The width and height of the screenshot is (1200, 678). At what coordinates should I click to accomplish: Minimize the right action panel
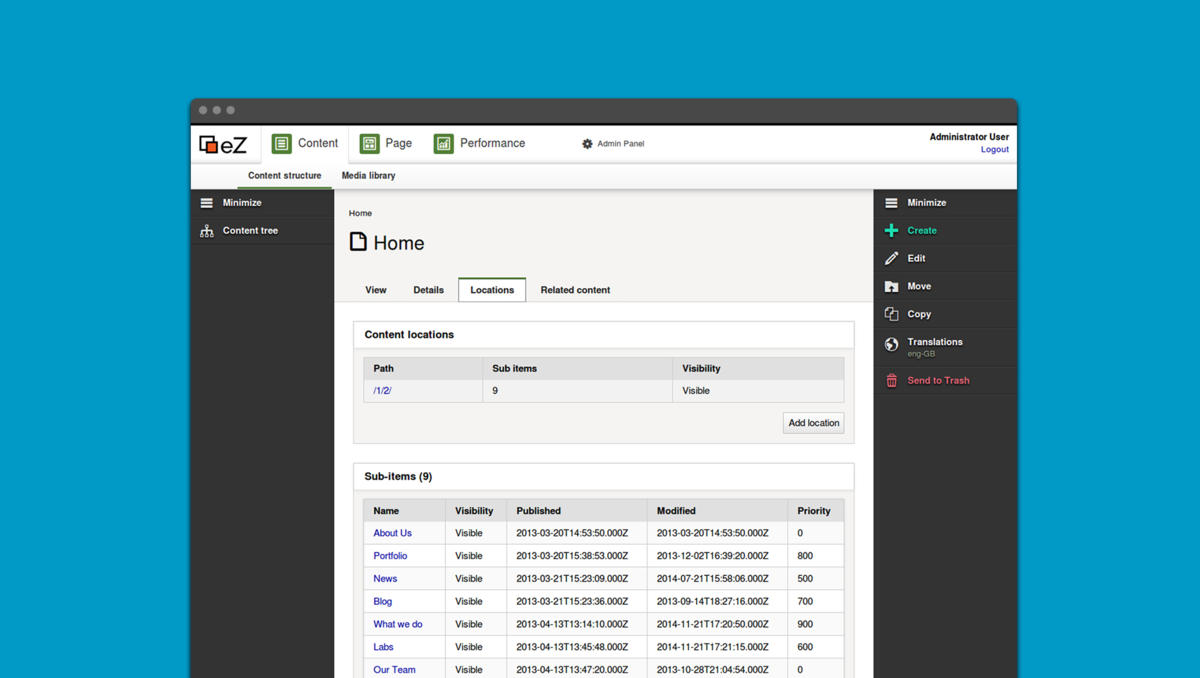[891, 202]
